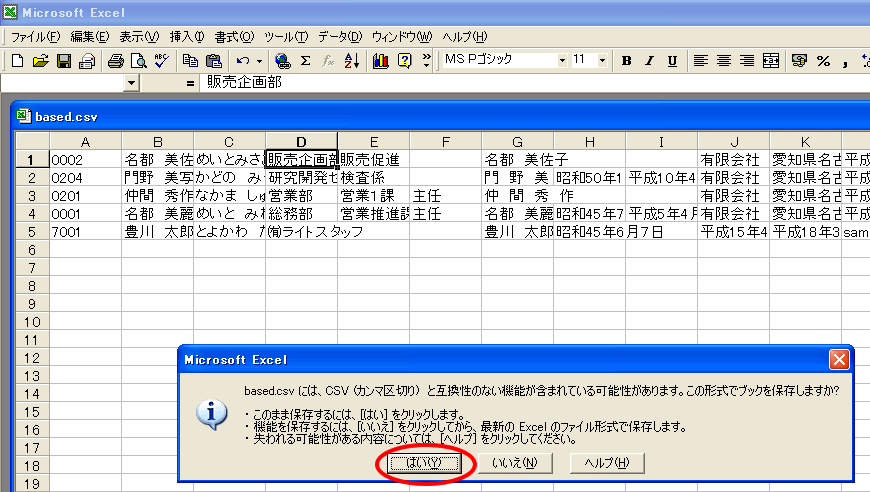
Task: Click the Paste Function fx icon
Action: [x=328, y=61]
